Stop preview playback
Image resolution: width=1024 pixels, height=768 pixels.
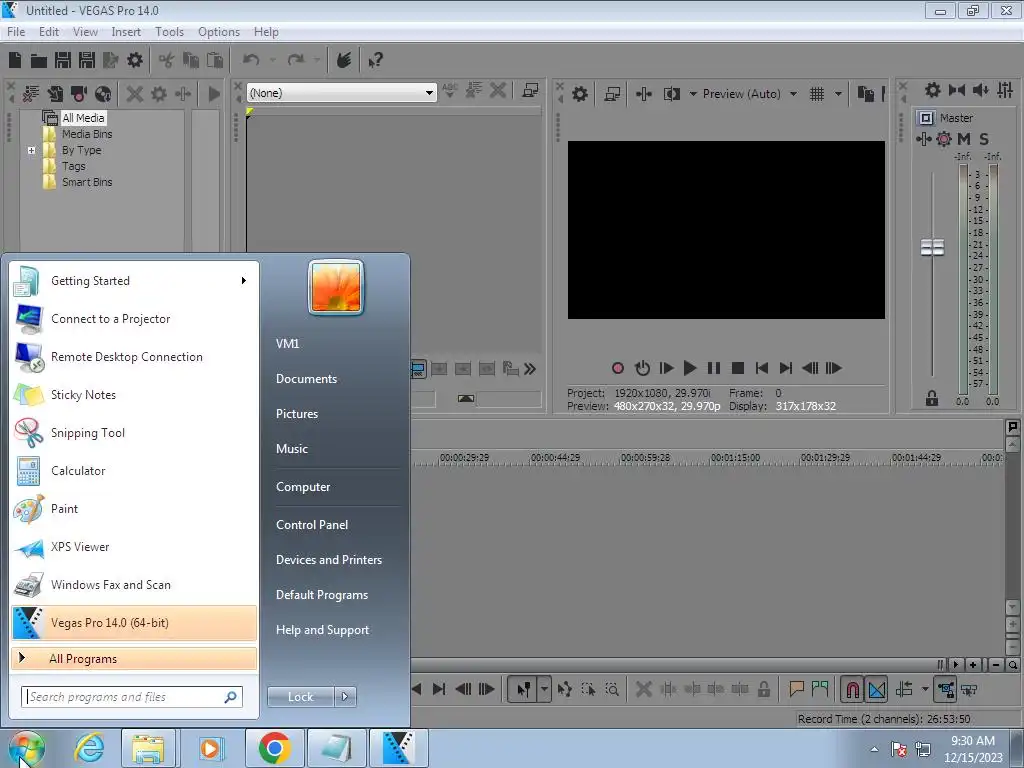738,368
